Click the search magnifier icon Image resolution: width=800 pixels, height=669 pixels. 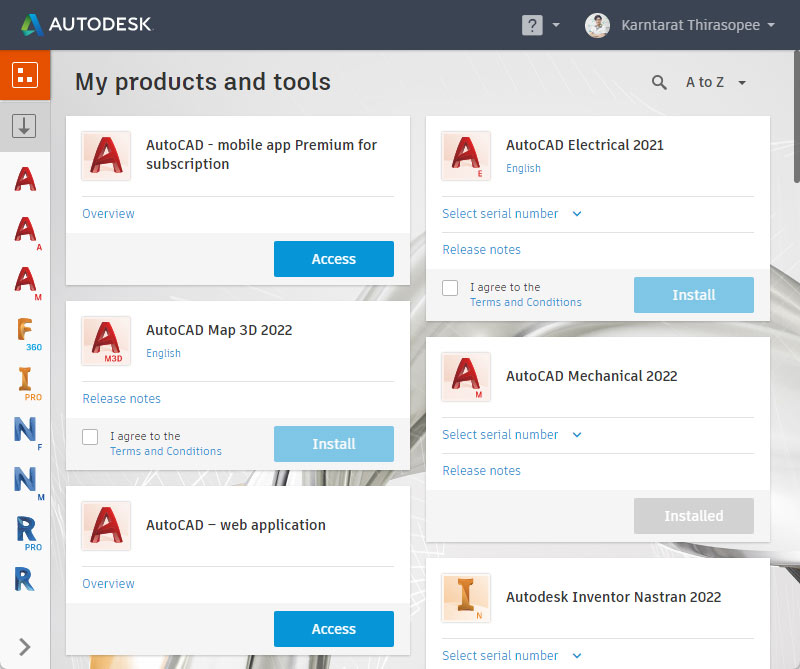[659, 82]
